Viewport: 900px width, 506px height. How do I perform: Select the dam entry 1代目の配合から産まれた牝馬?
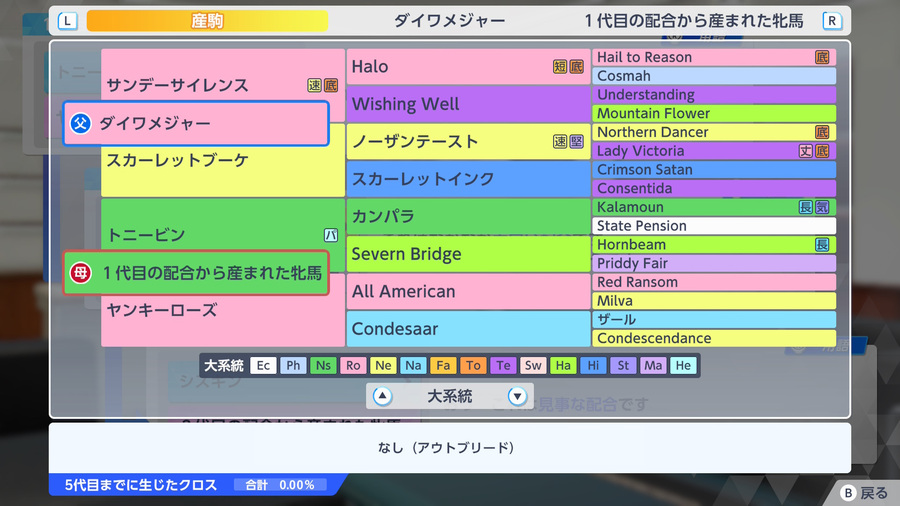tap(196, 273)
